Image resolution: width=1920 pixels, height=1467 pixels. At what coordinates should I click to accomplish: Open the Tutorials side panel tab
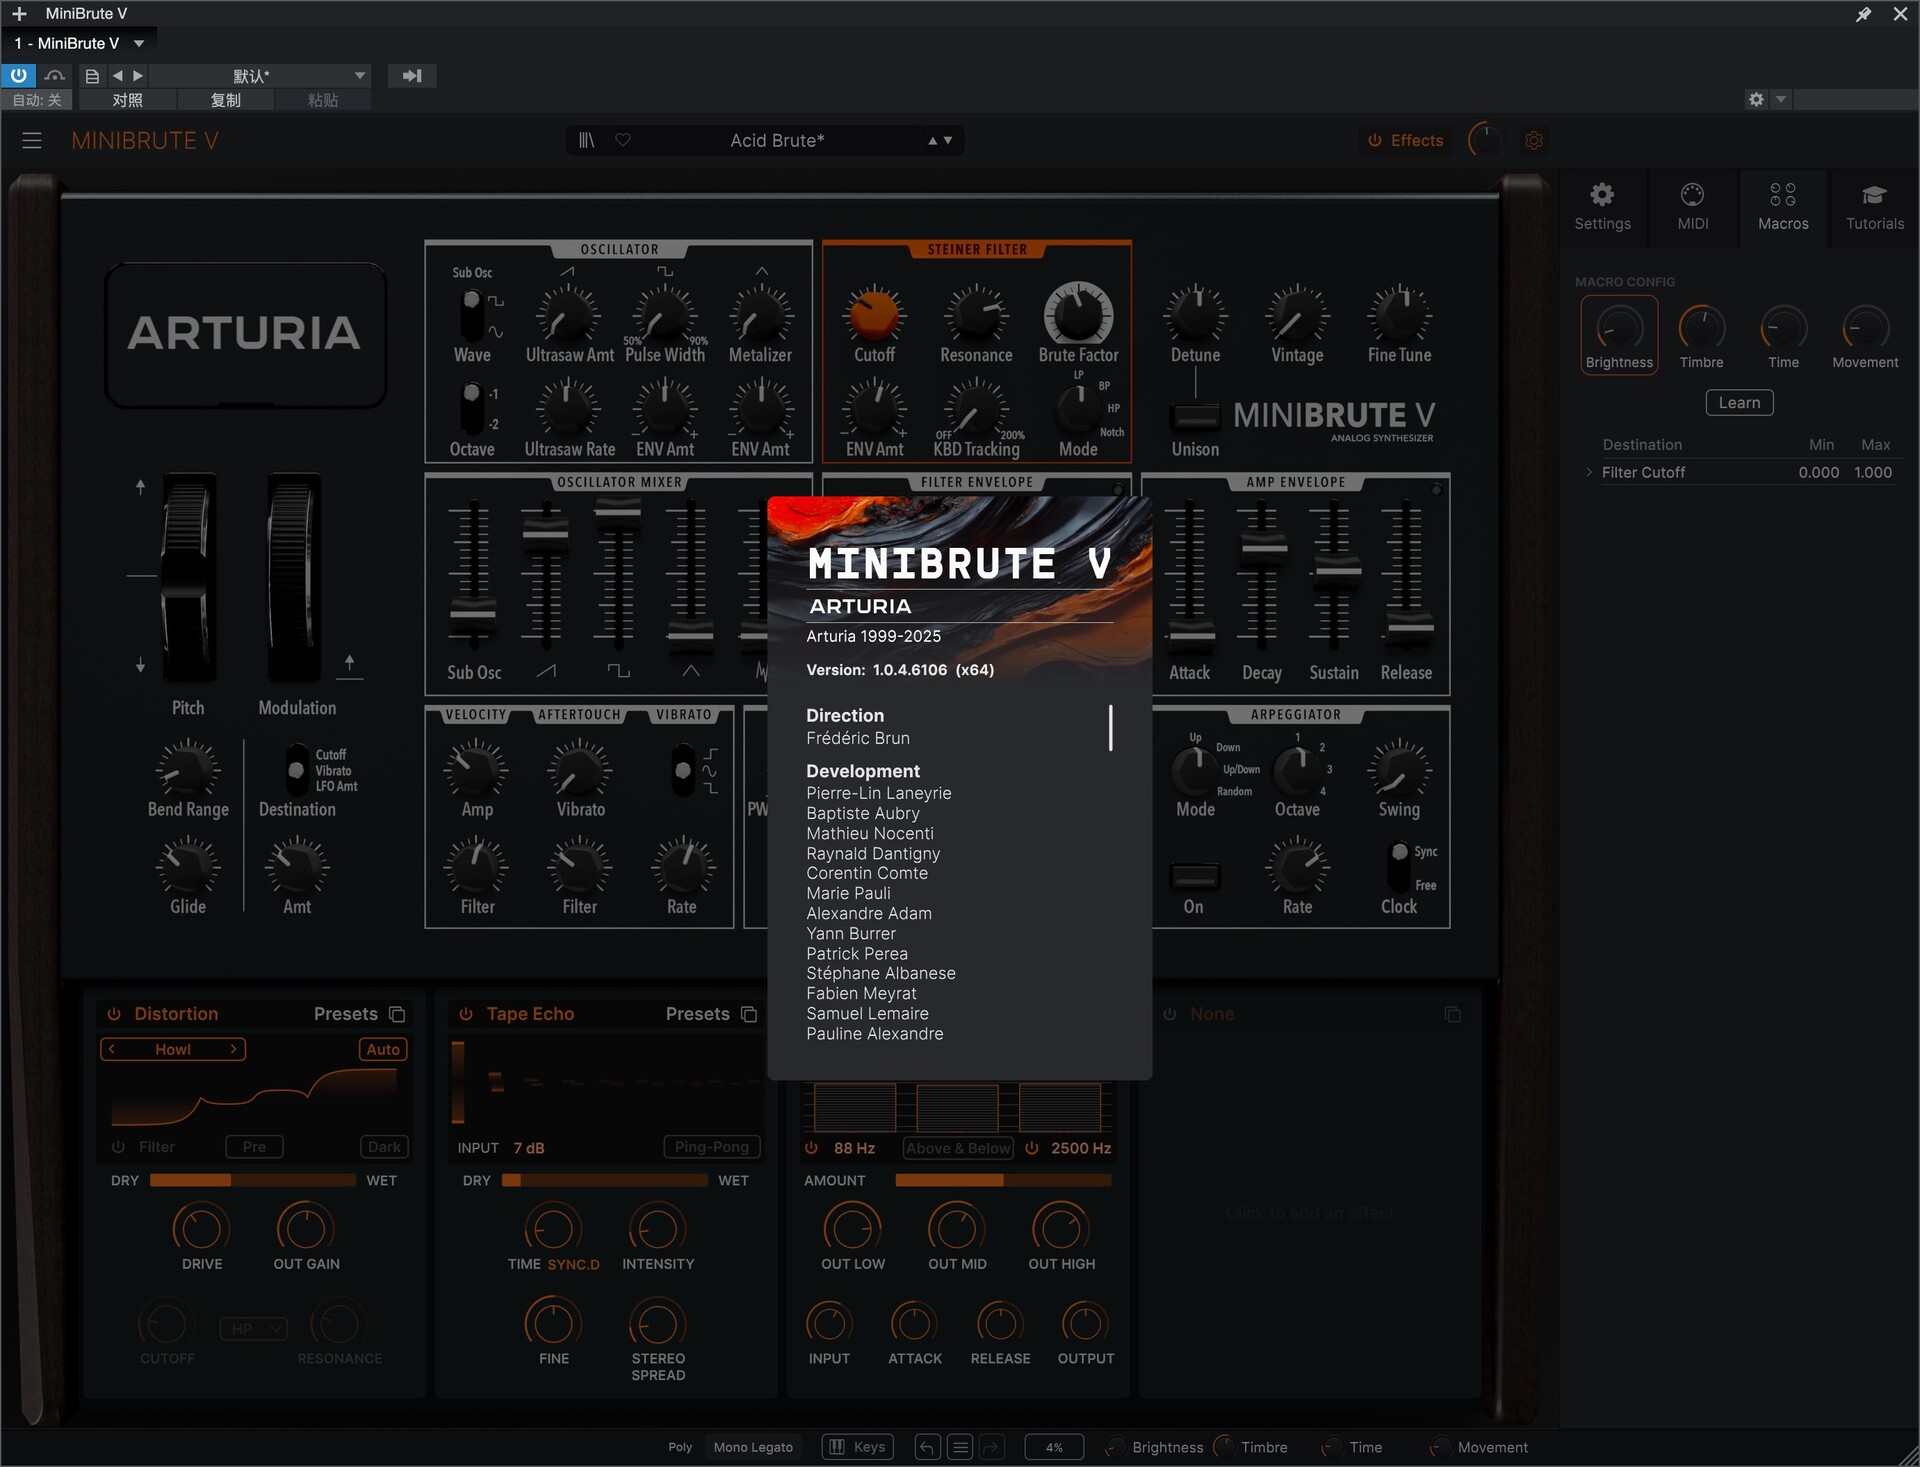click(1874, 207)
